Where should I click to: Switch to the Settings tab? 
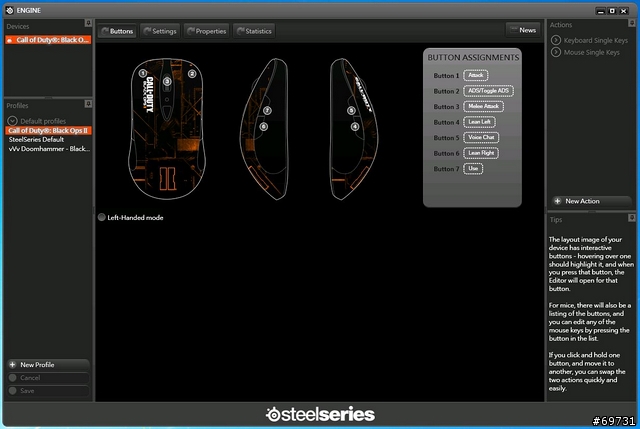pos(160,31)
